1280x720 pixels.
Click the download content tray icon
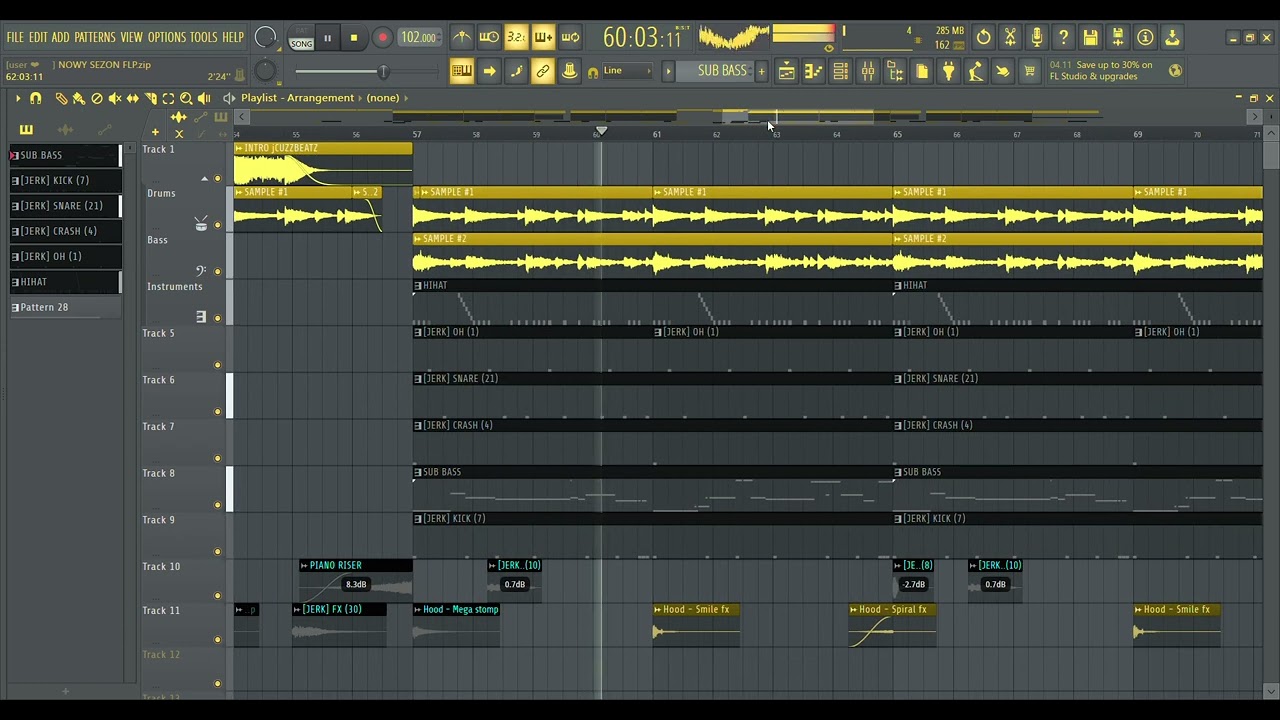1172,38
